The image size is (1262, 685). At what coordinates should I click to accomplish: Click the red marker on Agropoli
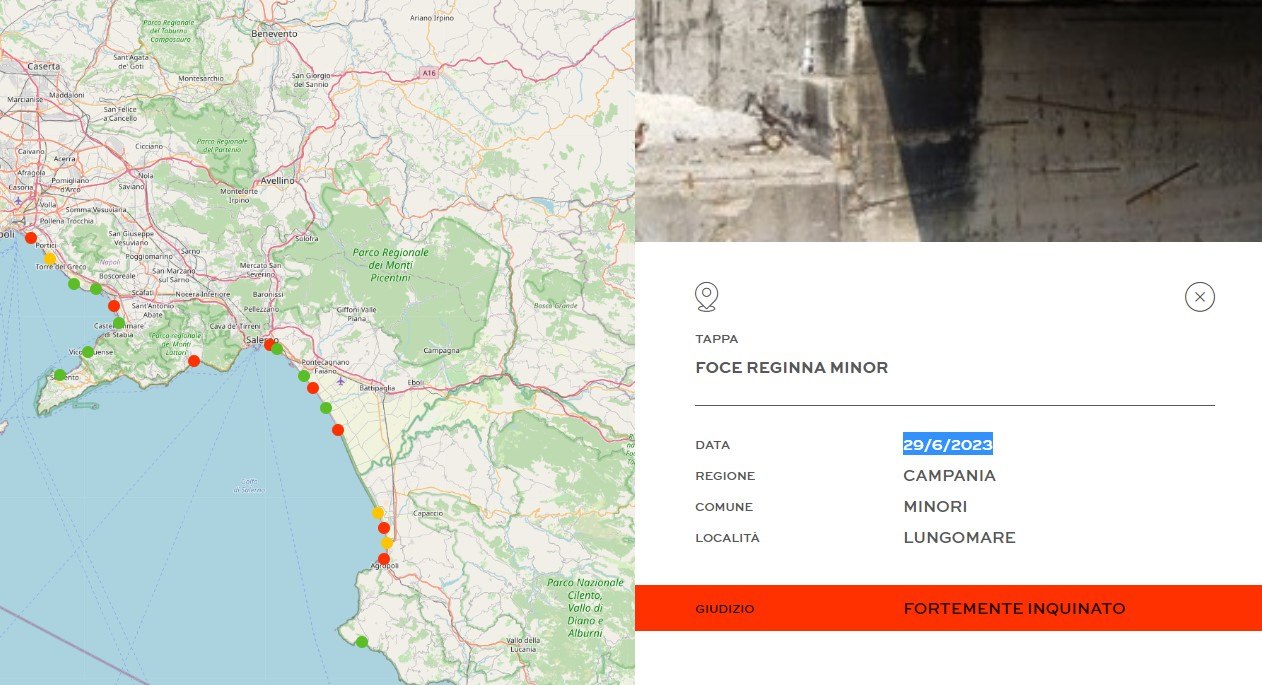point(383,559)
